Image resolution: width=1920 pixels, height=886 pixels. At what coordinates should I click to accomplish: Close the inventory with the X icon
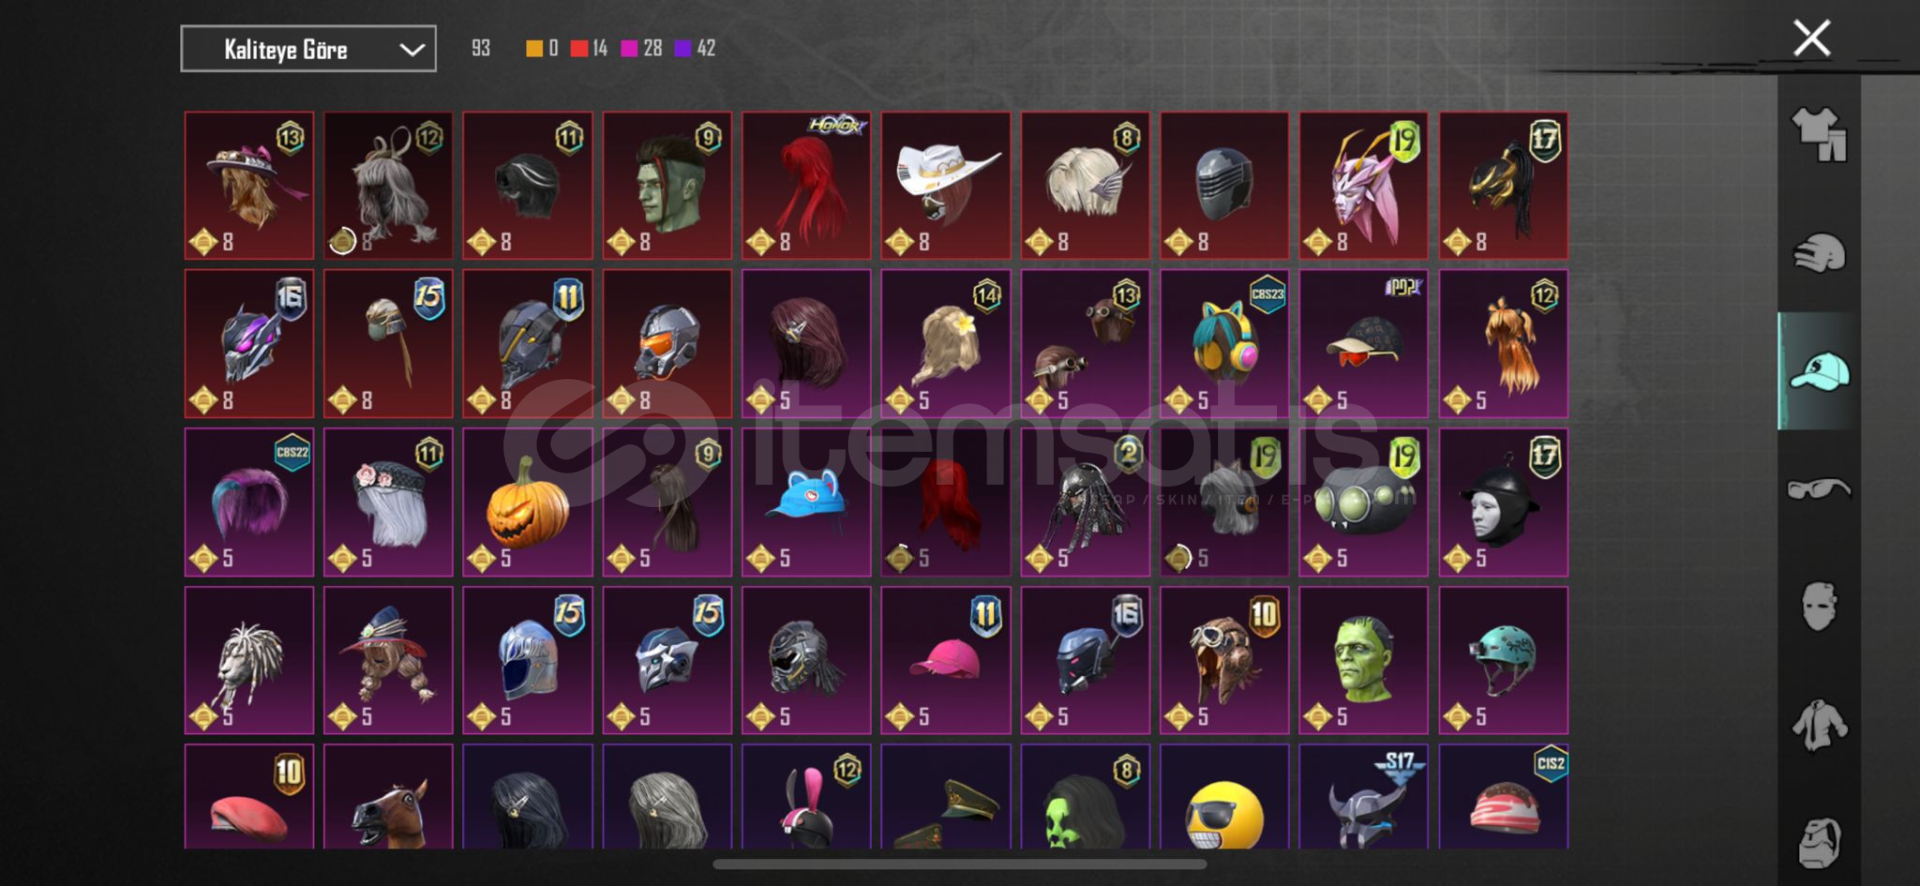click(x=1811, y=38)
